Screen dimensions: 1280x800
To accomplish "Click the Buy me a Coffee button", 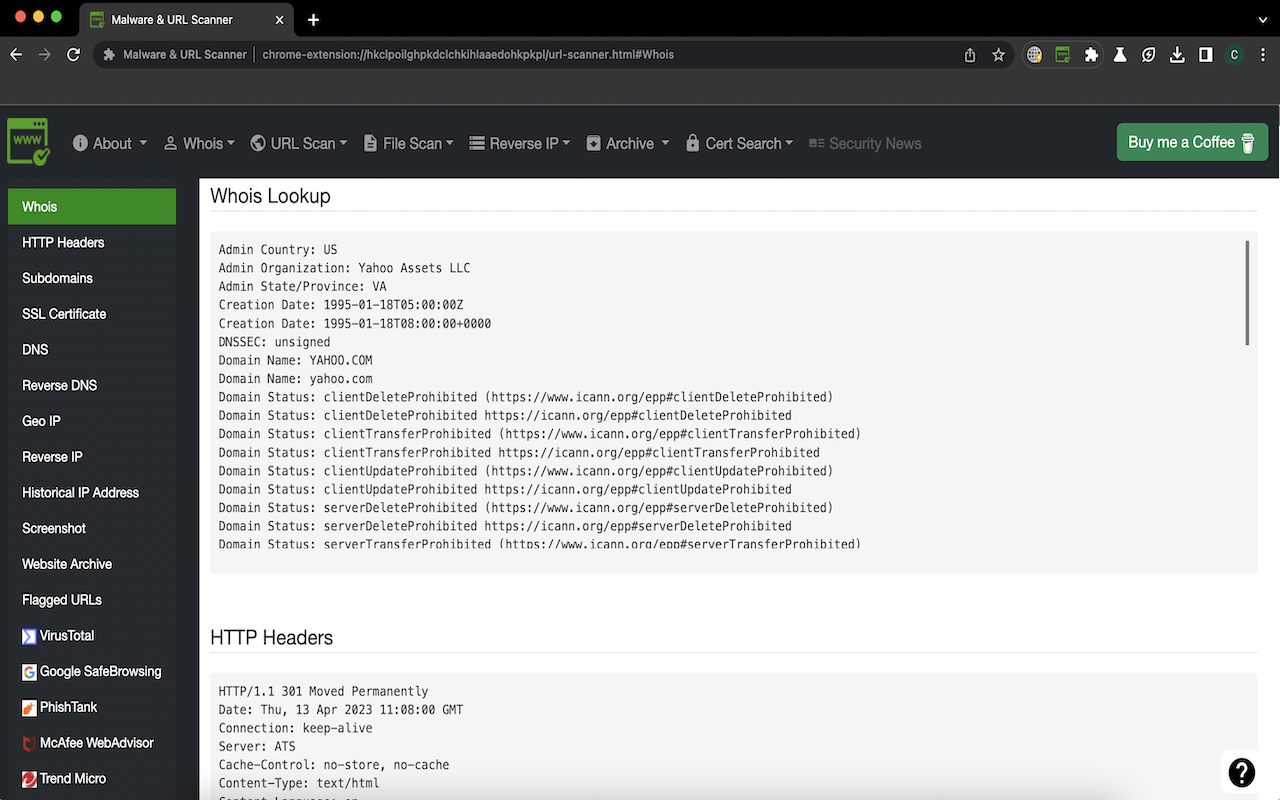I will pyautogui.click(x=1192, y=142).
